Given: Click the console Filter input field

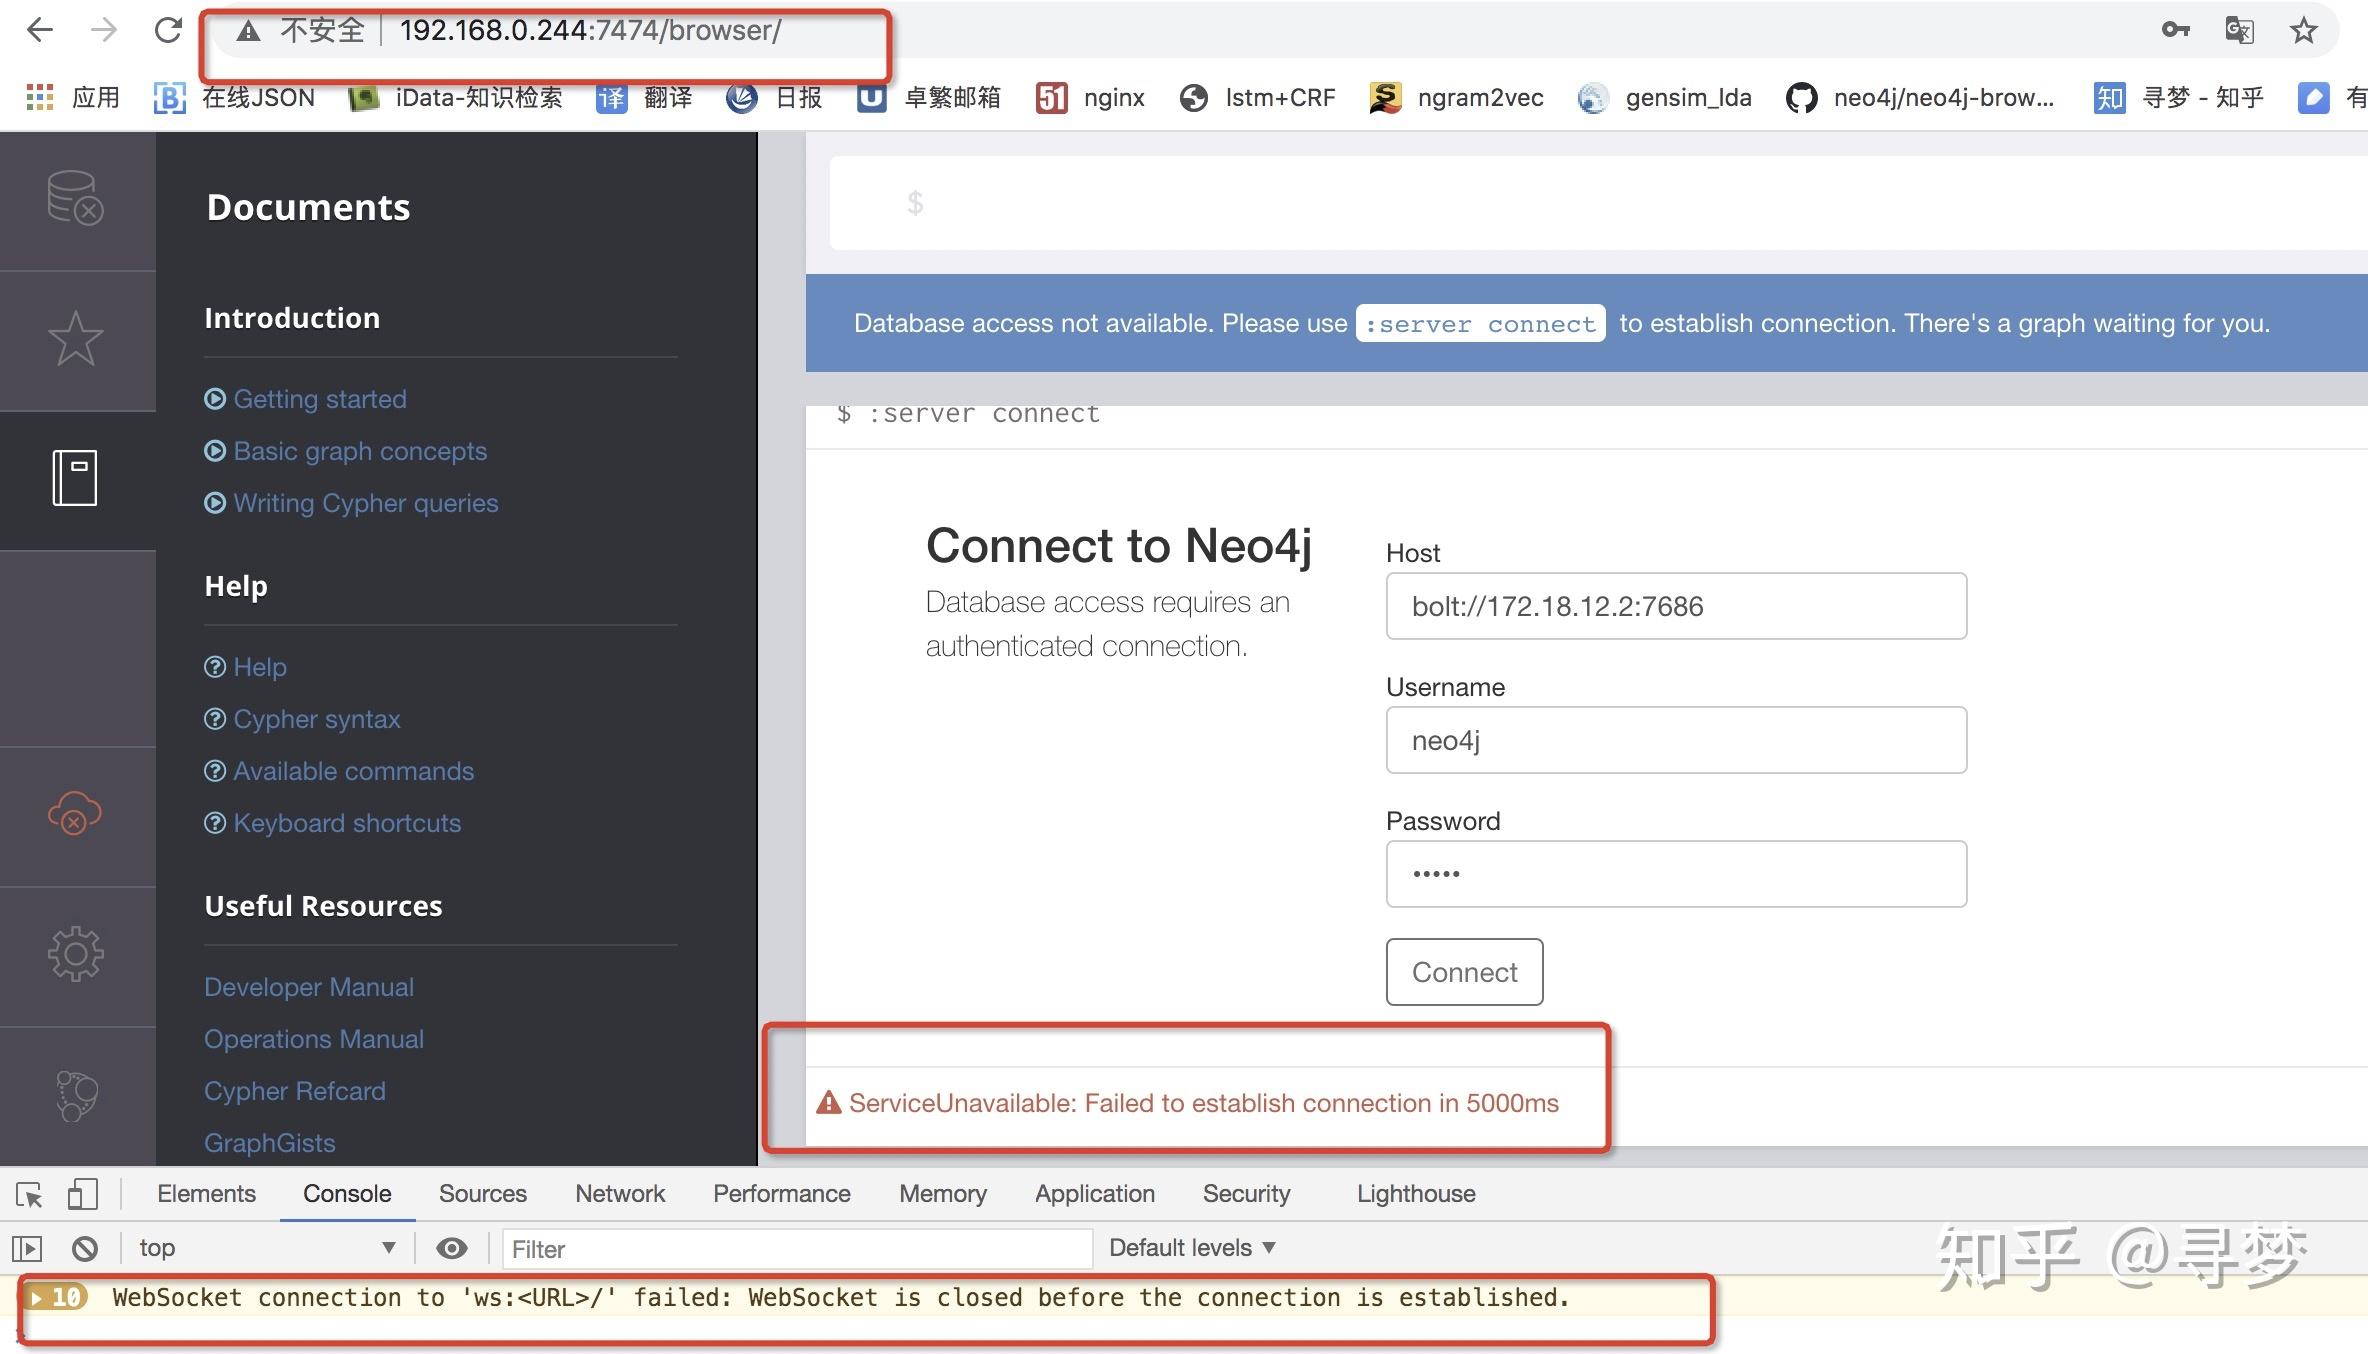Looking at the screenshot, I should click(795, 1248).
